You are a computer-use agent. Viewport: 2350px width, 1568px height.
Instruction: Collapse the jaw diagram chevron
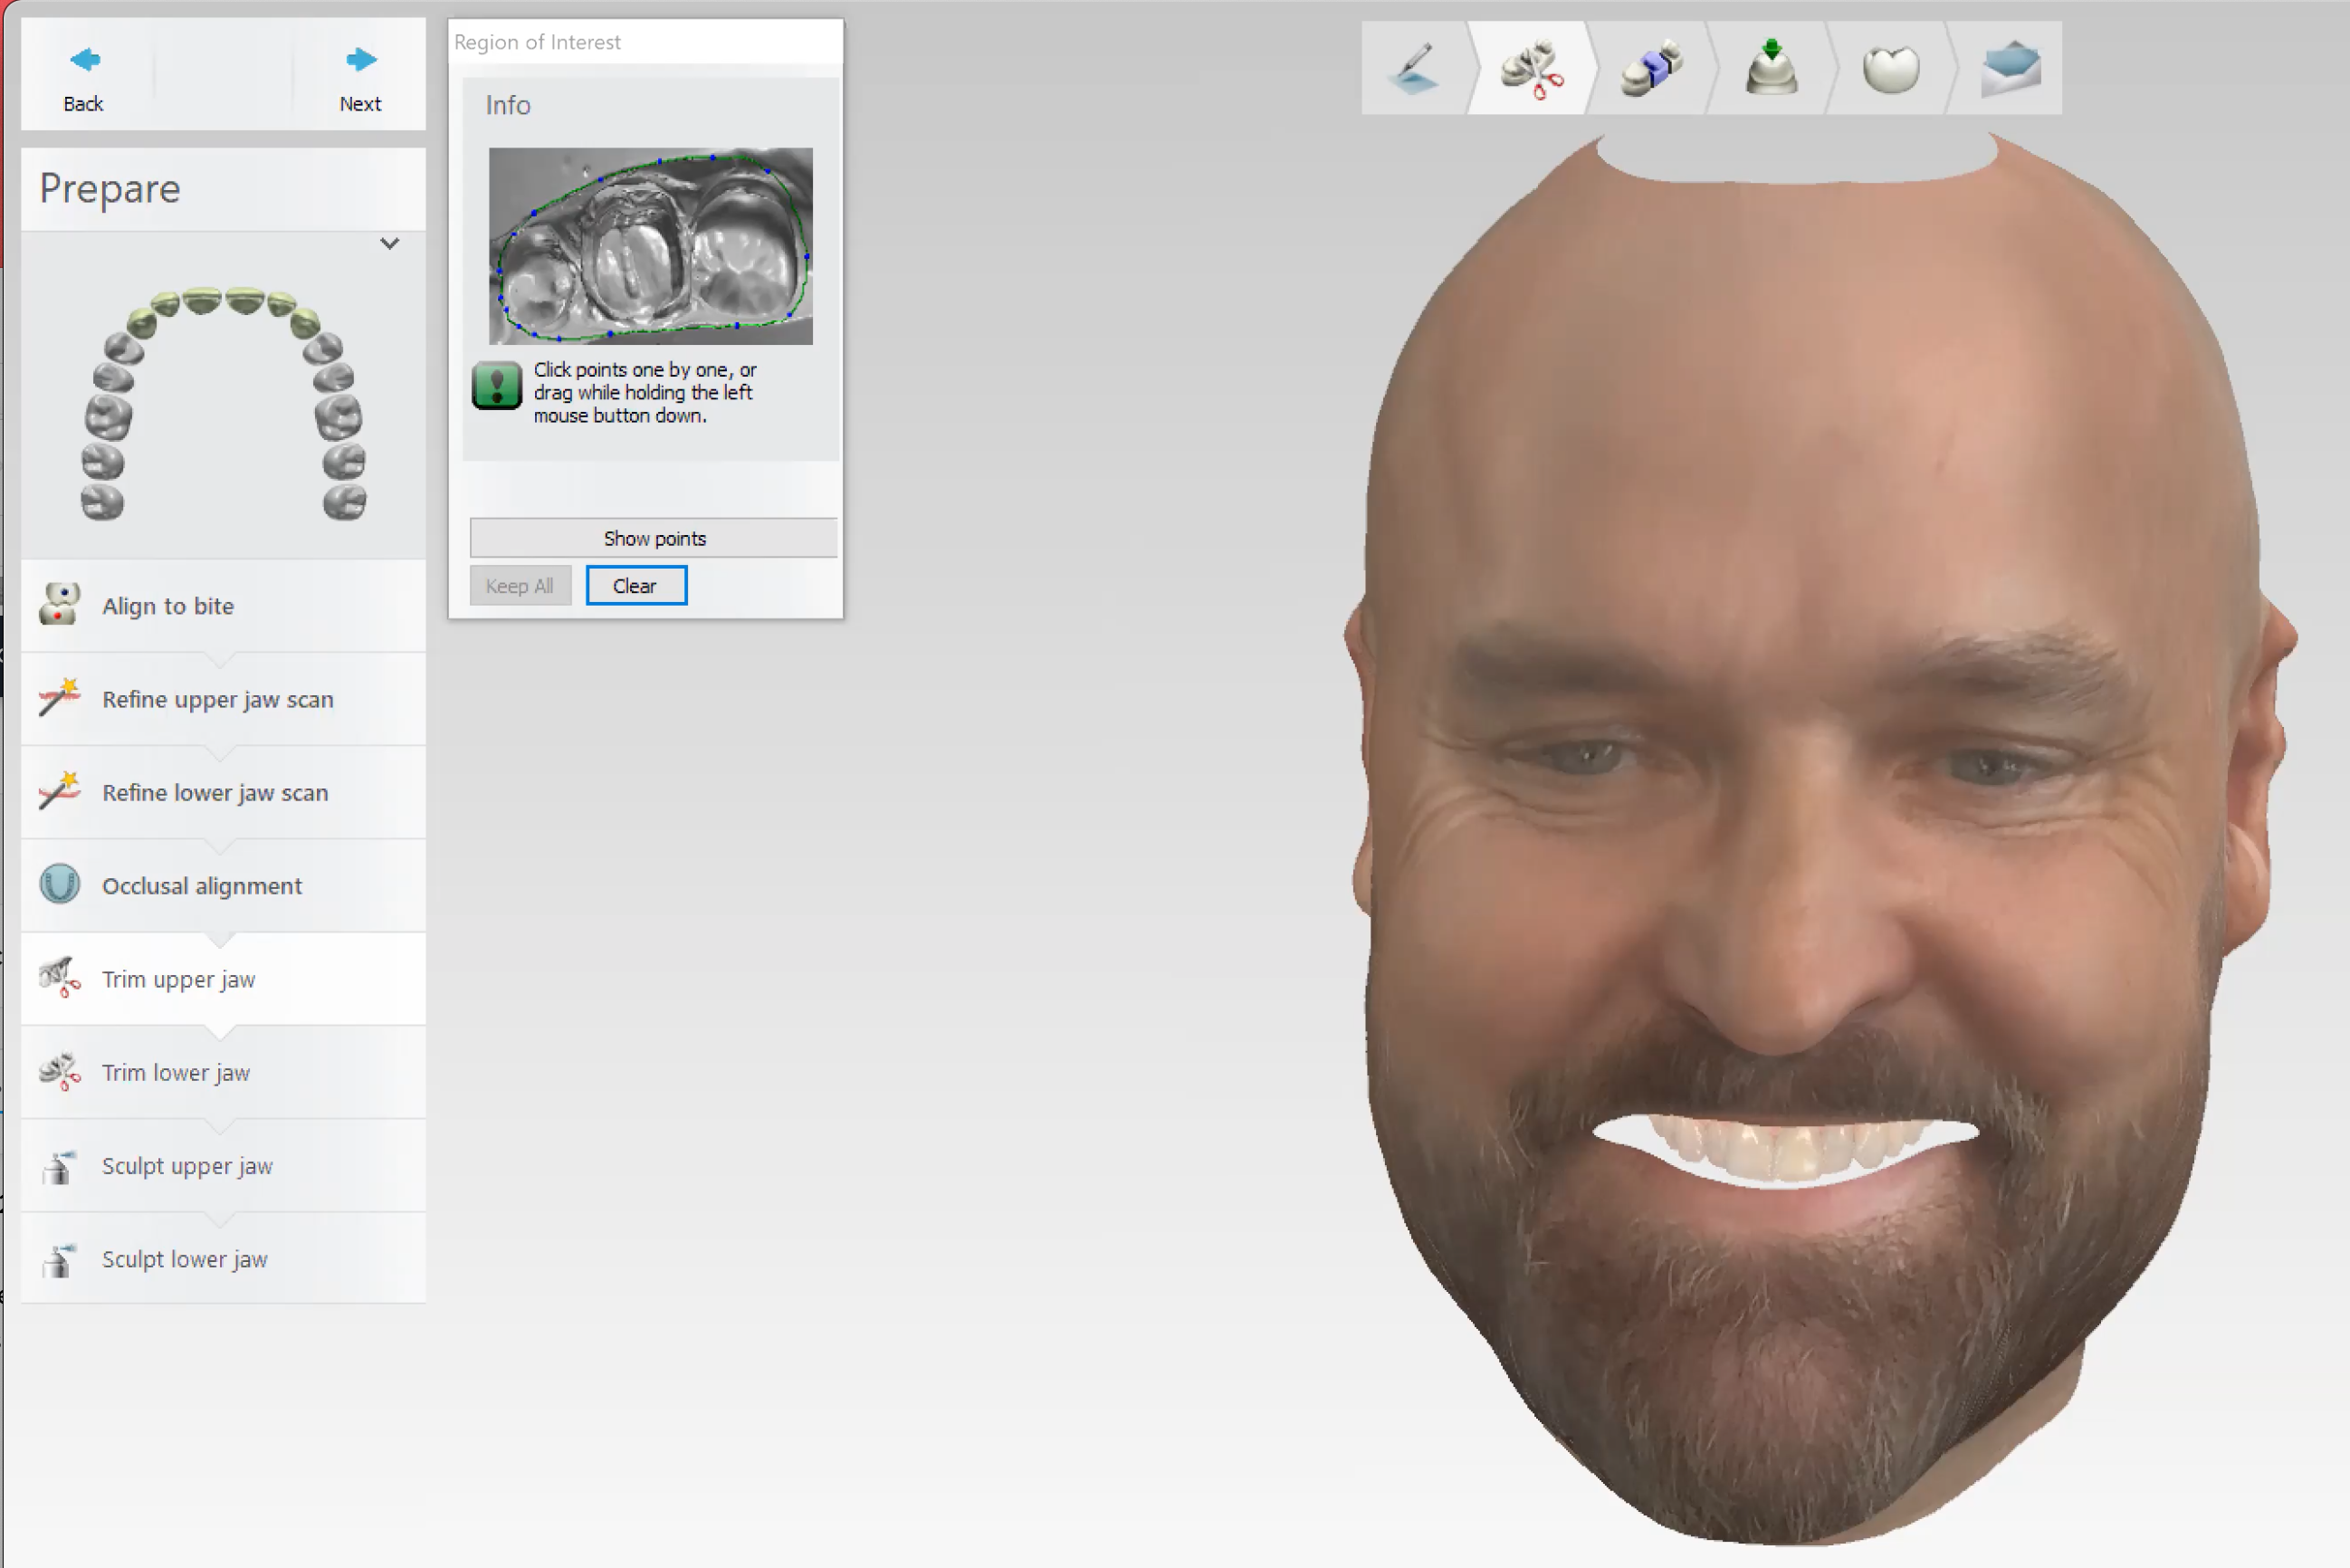[x=389, y=243]
